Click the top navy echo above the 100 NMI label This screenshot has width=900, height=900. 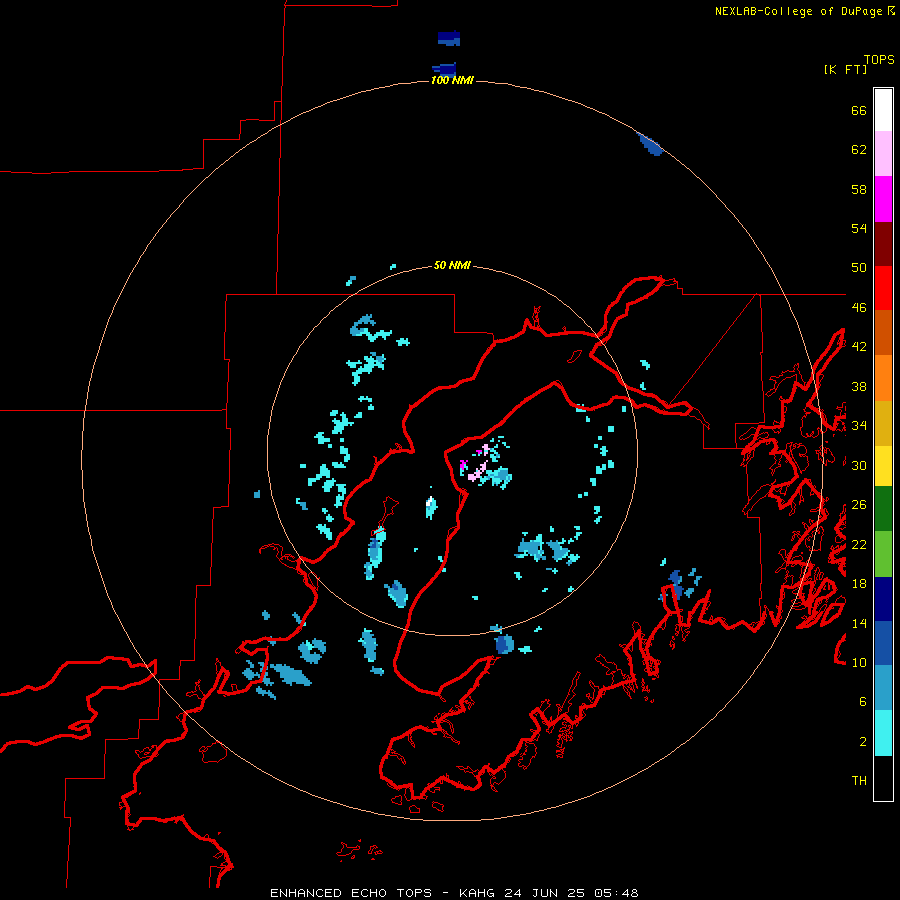[449, 38]
